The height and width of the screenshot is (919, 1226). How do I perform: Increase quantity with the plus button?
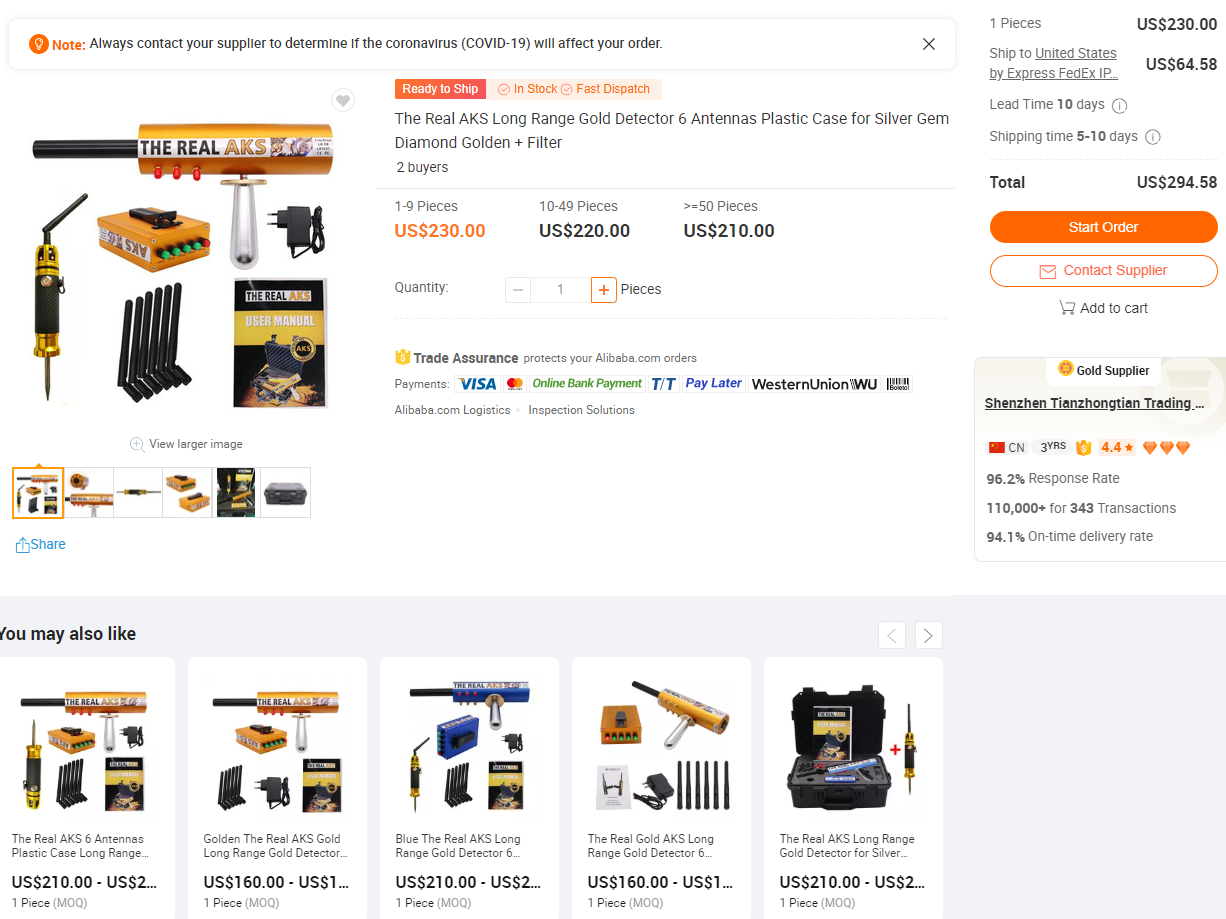click(604, 290)
